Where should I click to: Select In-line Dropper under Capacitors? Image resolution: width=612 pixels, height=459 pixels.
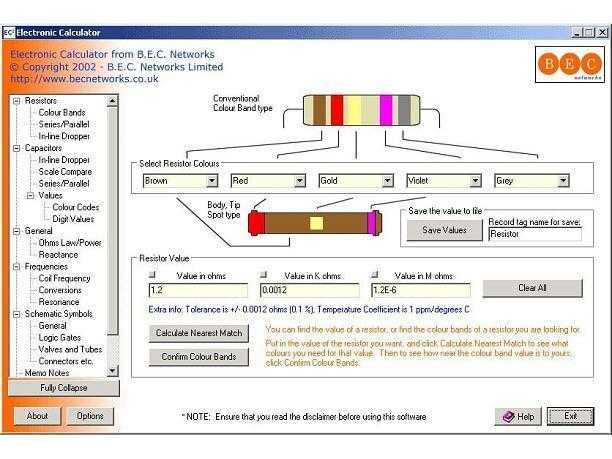pos(64,160)
